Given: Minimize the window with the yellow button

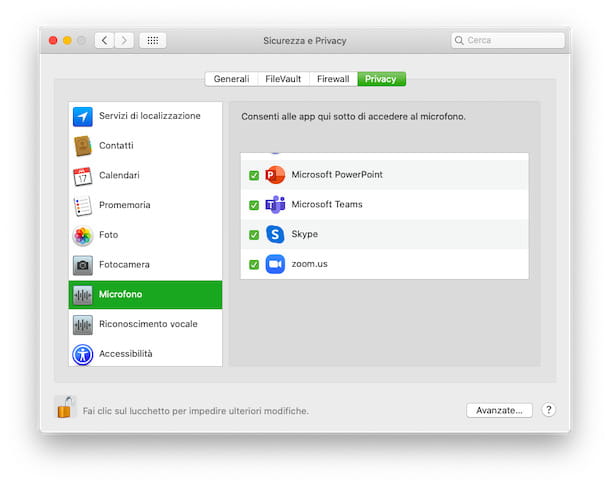Looking at the screenshot, I should pos(67,40).
